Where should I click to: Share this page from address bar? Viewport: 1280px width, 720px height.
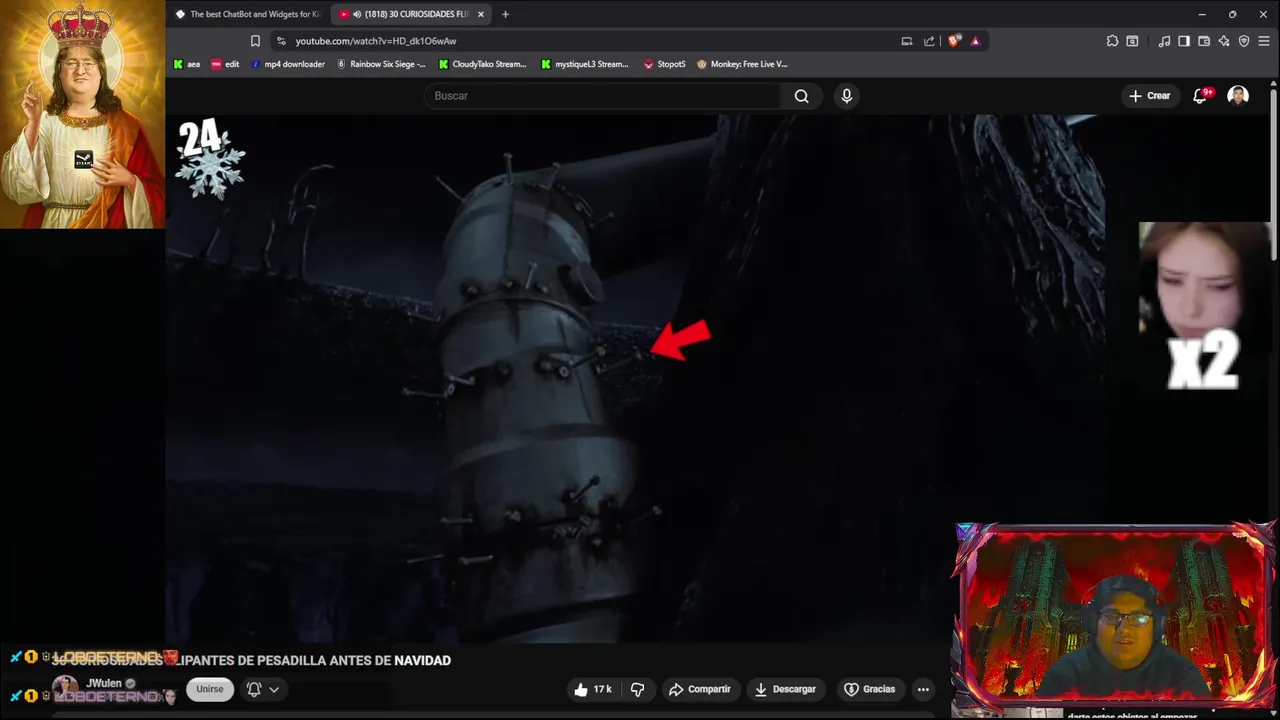pos(929,41)
